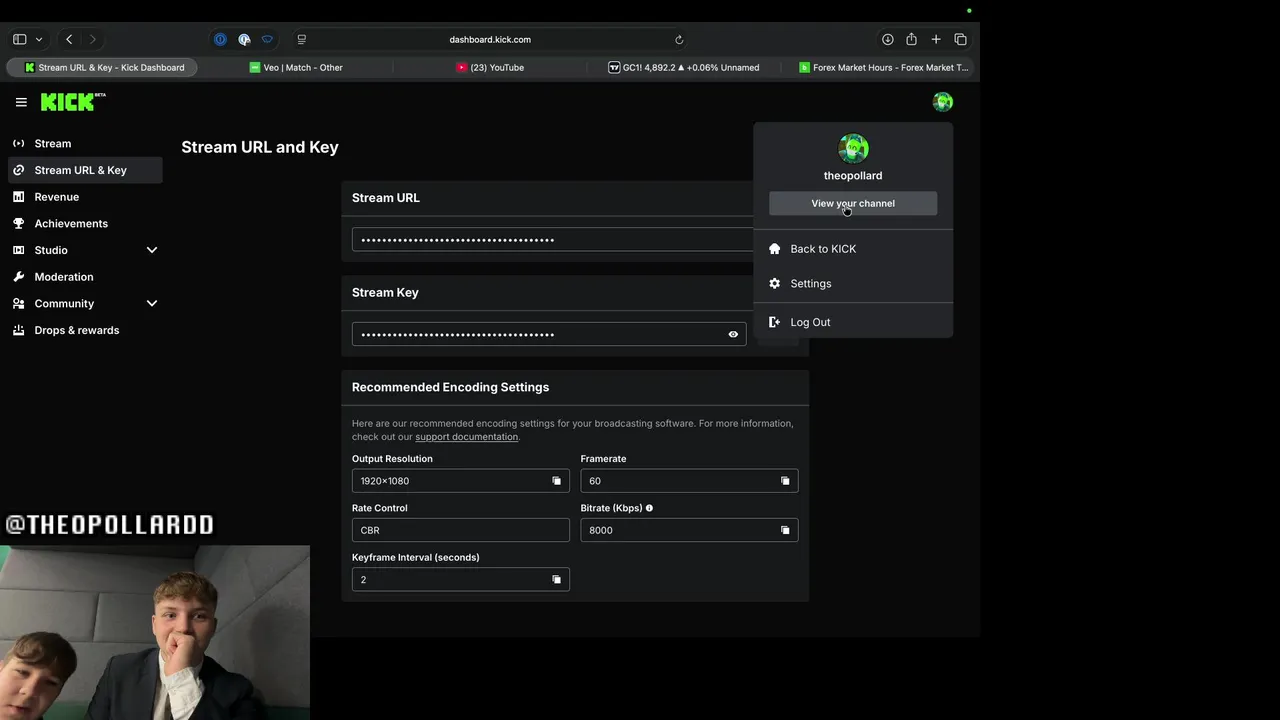Select the Stream URL & Key Kick Dashboard tab
The height and width of the screenshot is (720, 1280).
102,68
